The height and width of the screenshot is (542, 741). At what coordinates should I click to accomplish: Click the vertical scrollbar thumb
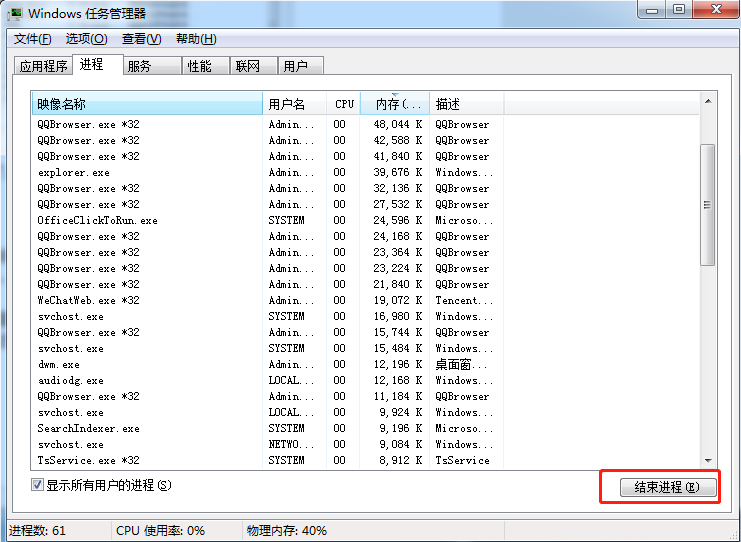708,205
